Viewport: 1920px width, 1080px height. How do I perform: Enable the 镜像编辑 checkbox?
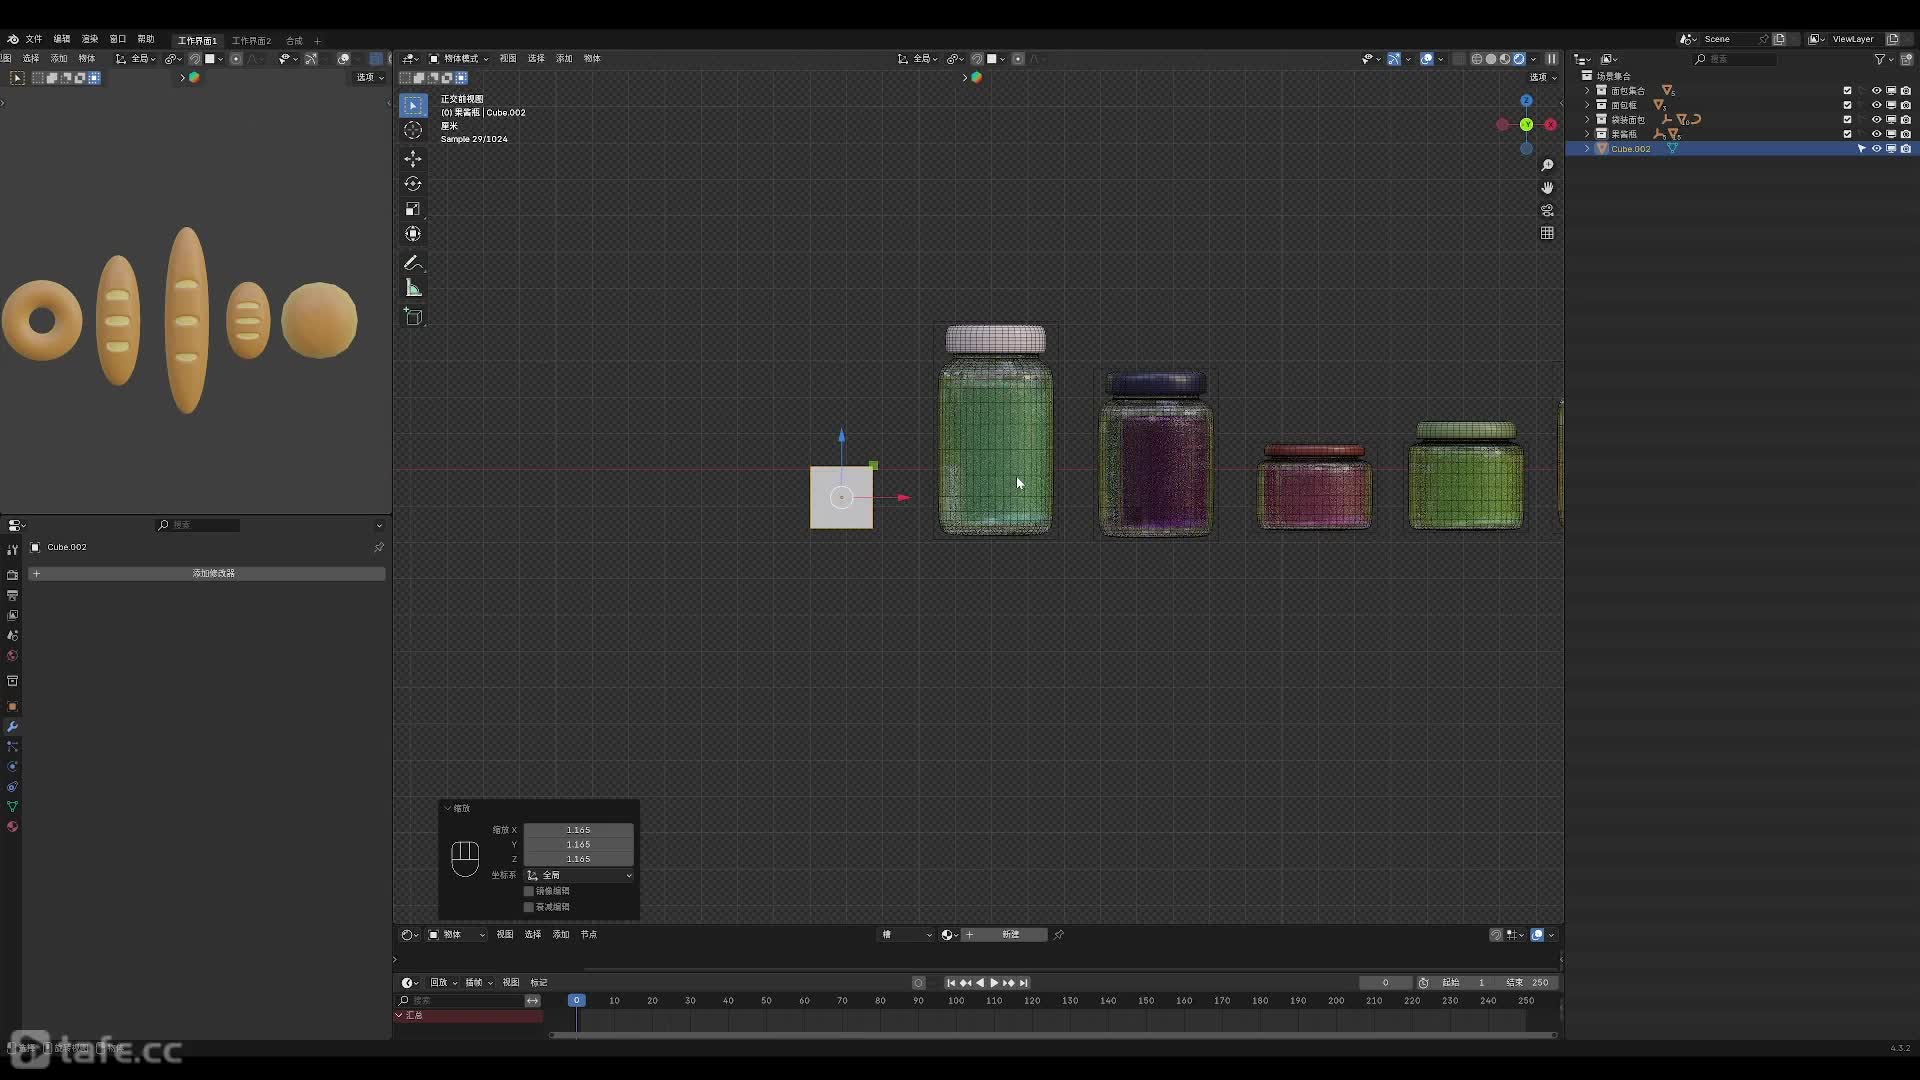coord(529,891)
